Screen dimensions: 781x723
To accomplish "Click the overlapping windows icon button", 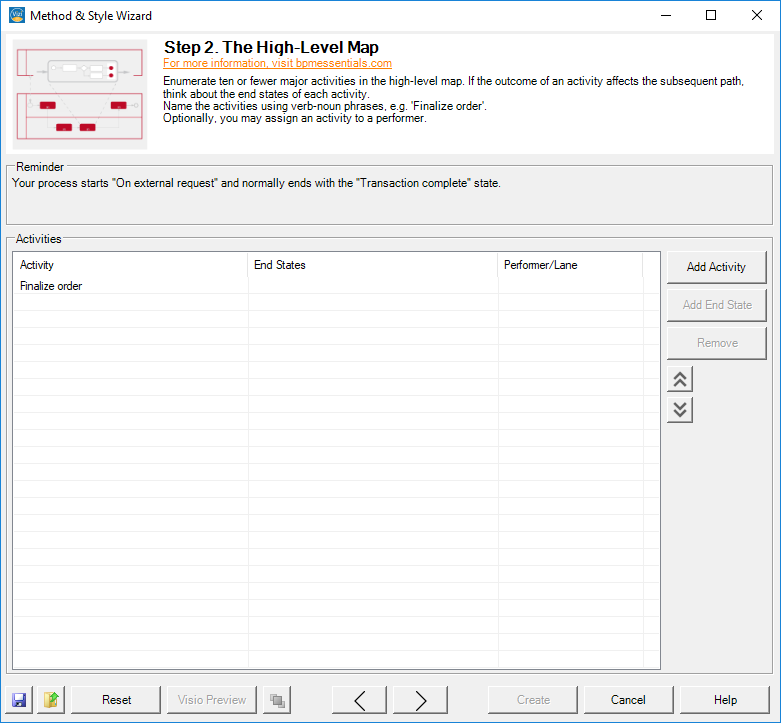I will click(277, 700).
